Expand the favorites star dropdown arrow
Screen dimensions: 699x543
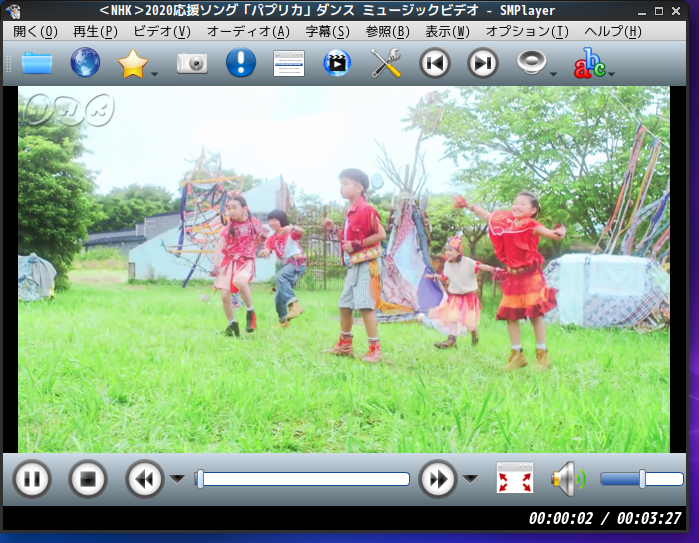pyautogui.click(x=154, y=74)
